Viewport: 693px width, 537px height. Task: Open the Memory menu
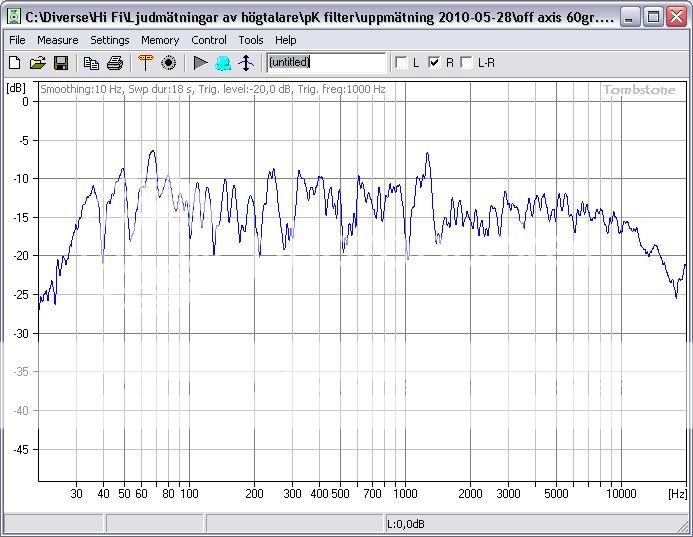coord(160,40)
